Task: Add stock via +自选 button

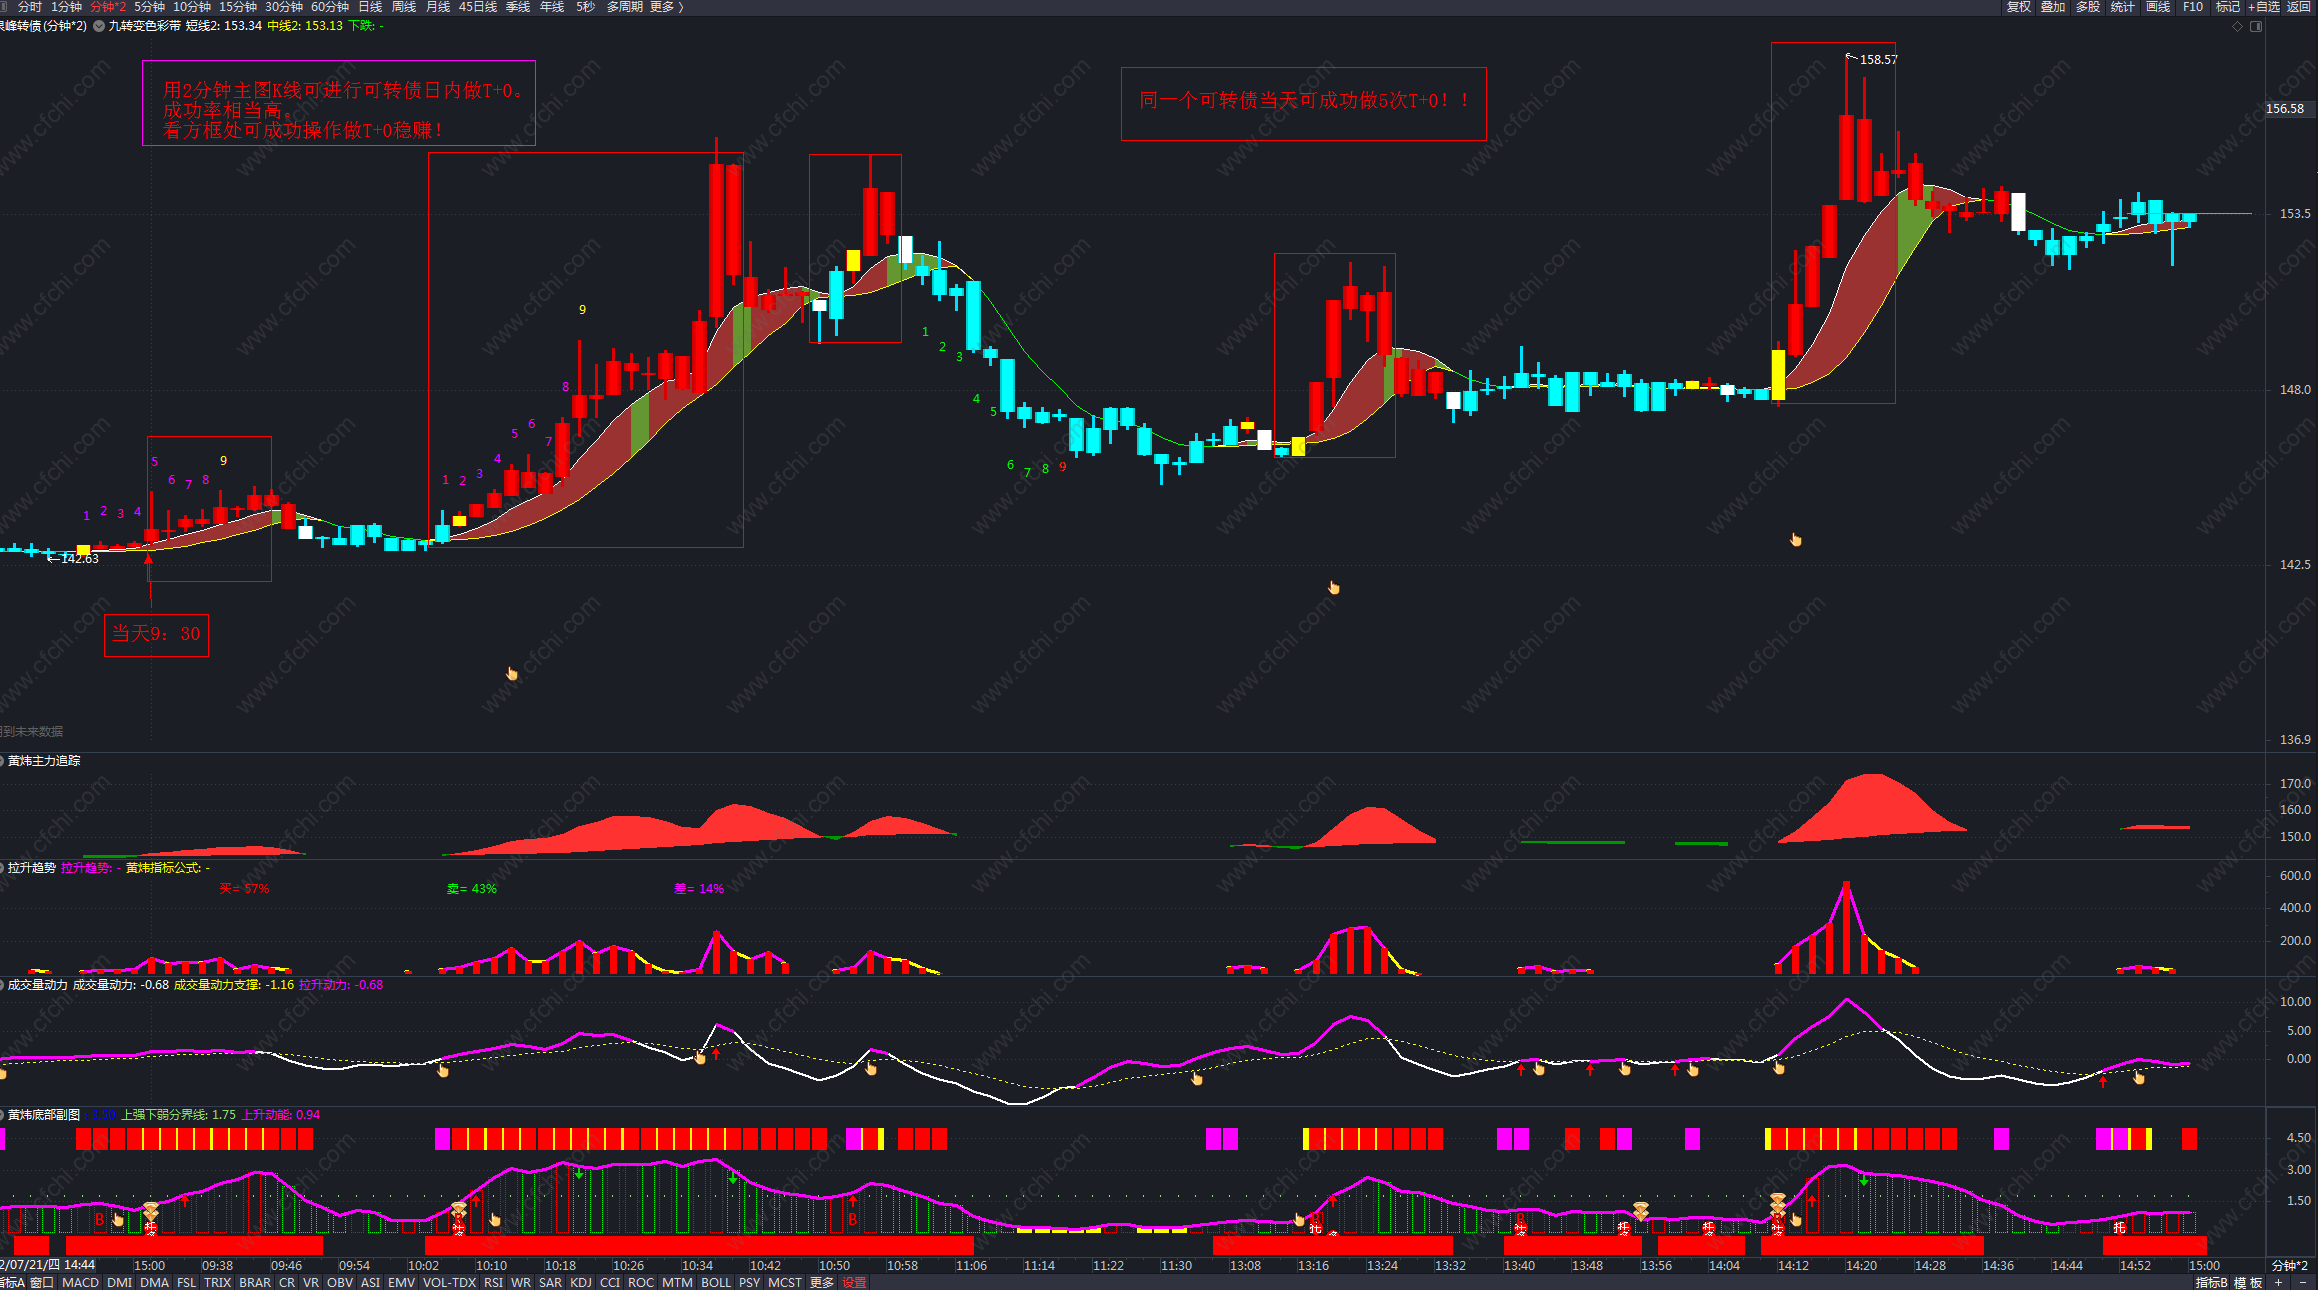Action: [2264, 7]
